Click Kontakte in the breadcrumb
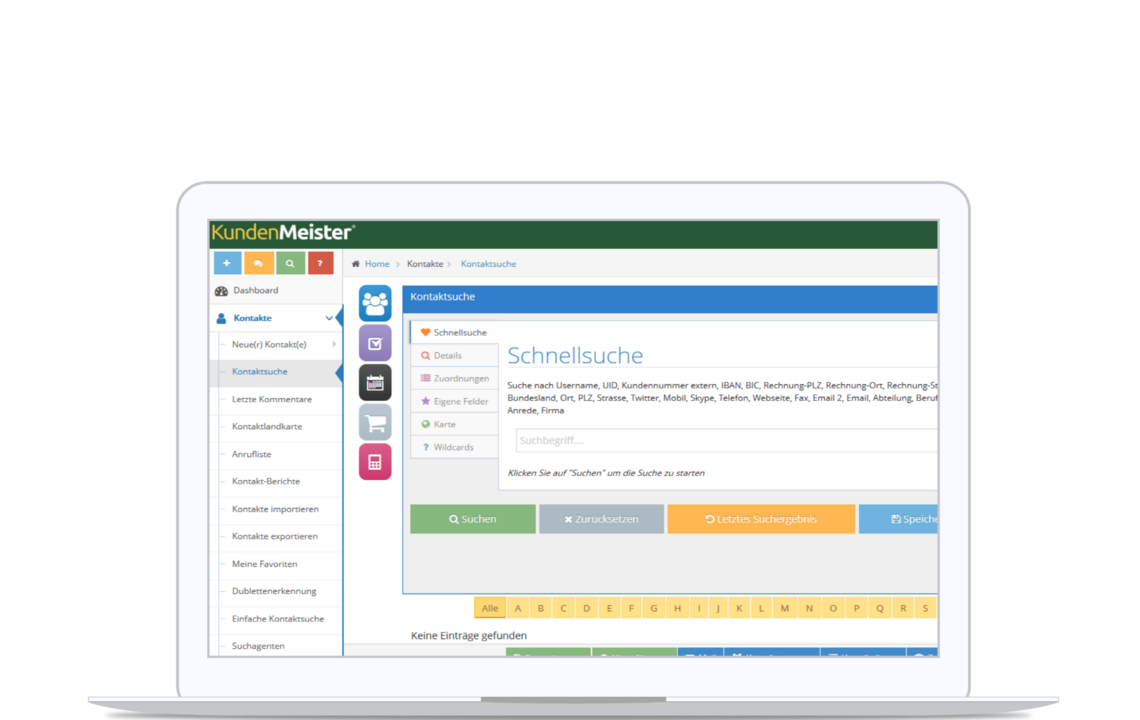Image resolution: width=1140 pixels, height=720 pixels. click(425, 264)
